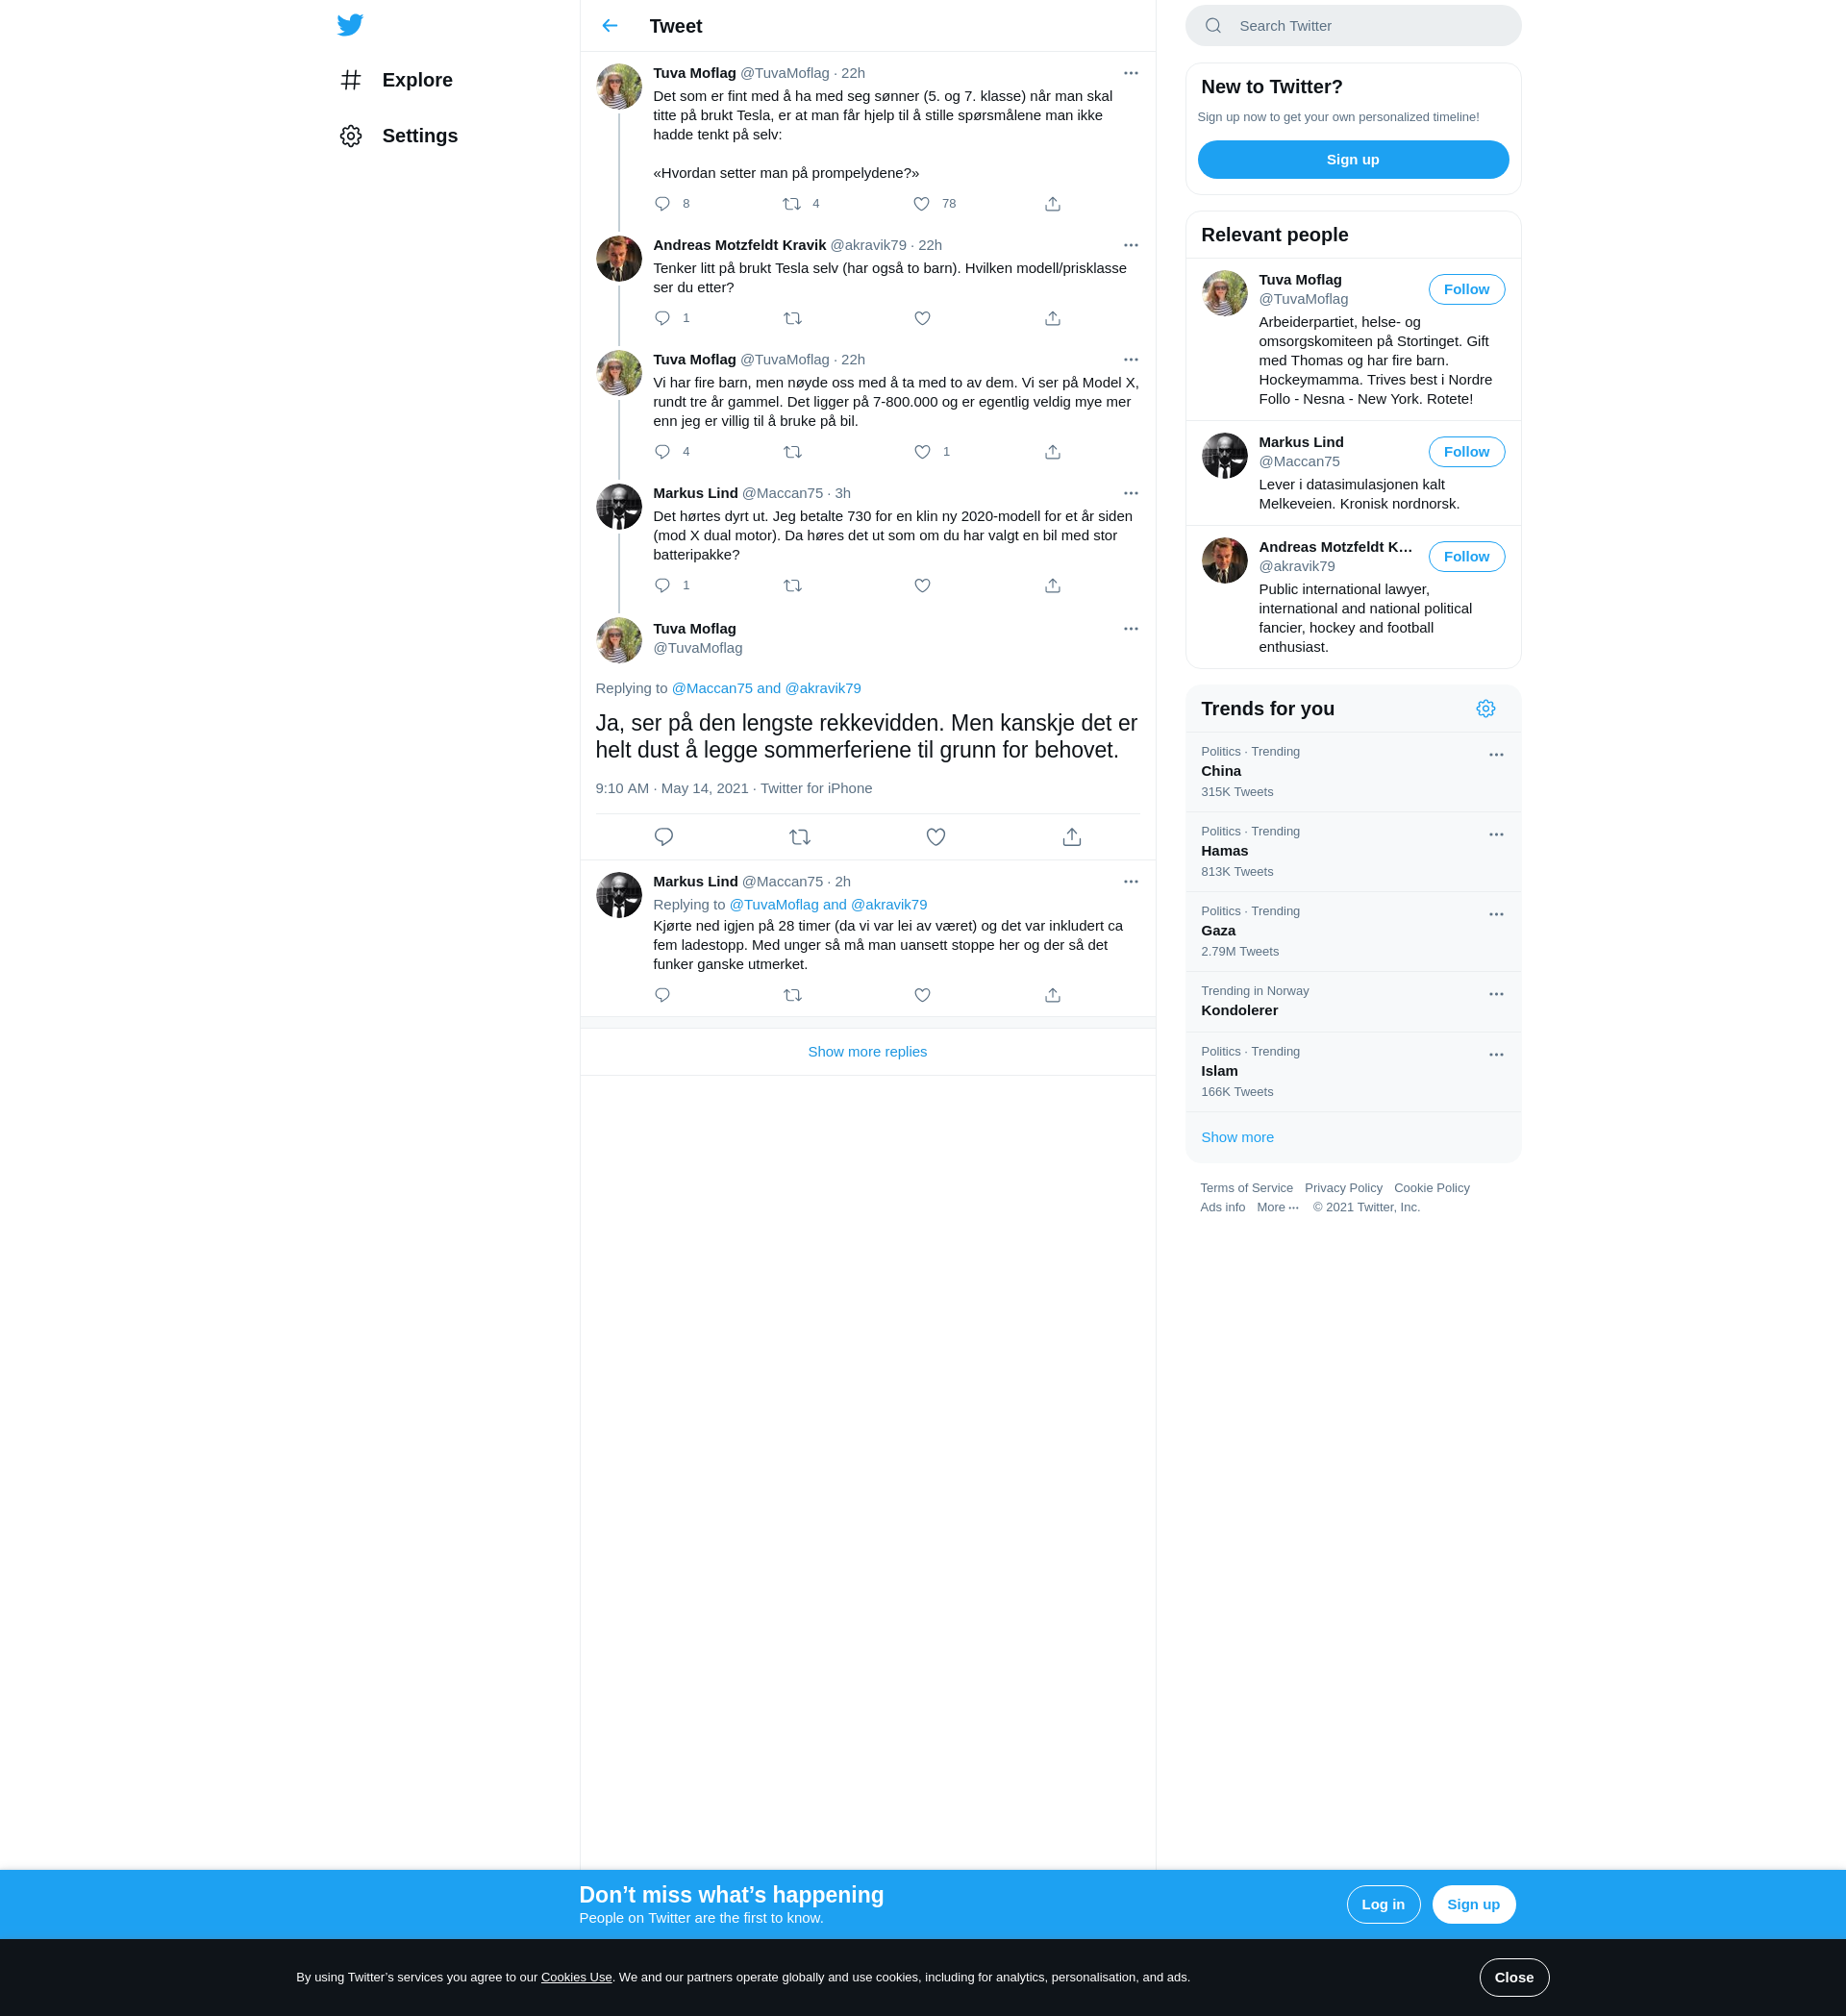Share Tuva's Model X tweet
The height and width of the screenshot is (2016, 1846).
click(1052, 452)
